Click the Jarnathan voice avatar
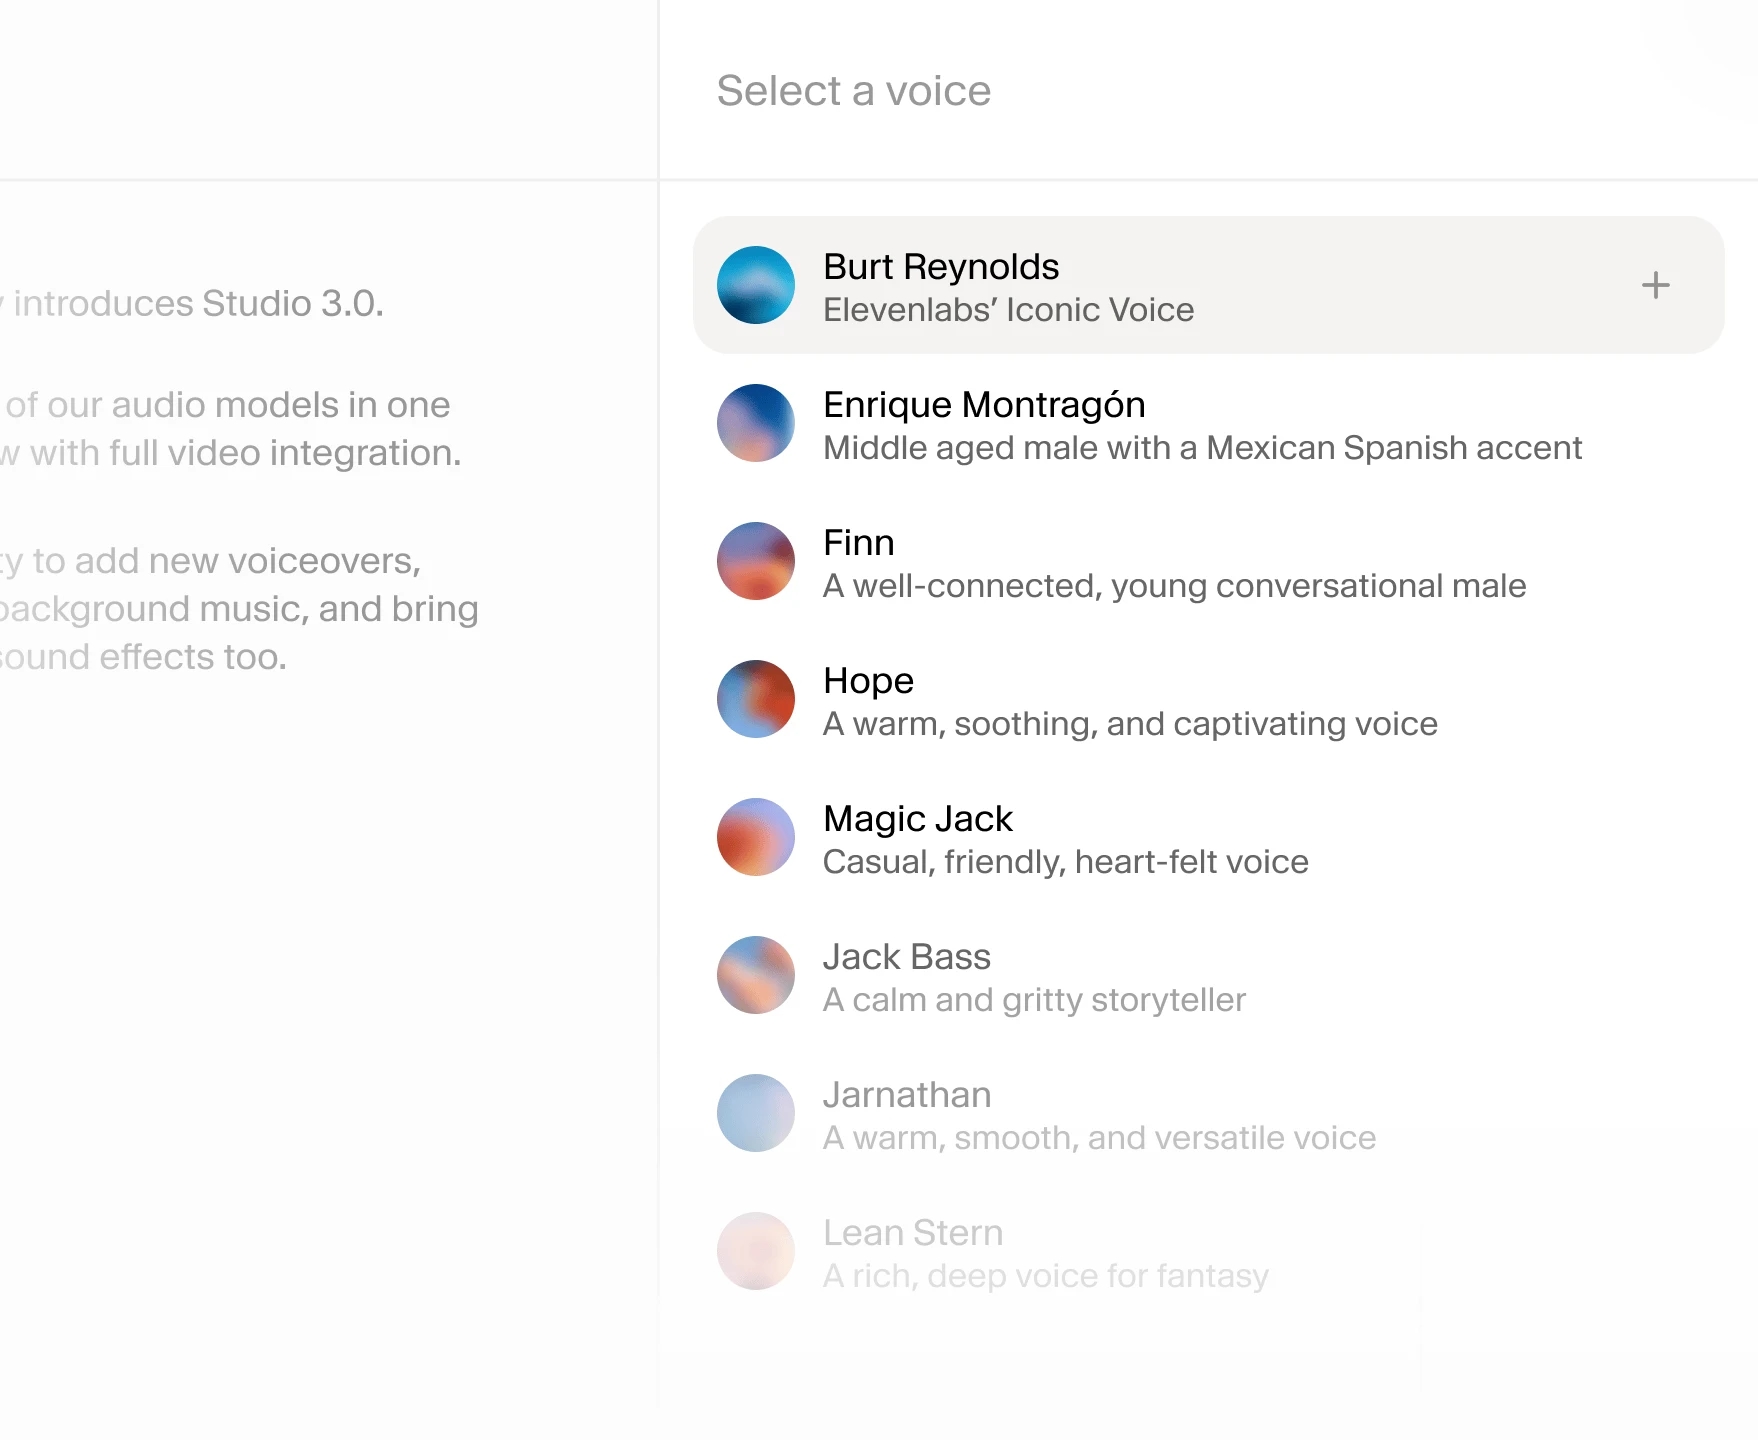This screenshot has width=1758, height=1440. click(756, 1113)
